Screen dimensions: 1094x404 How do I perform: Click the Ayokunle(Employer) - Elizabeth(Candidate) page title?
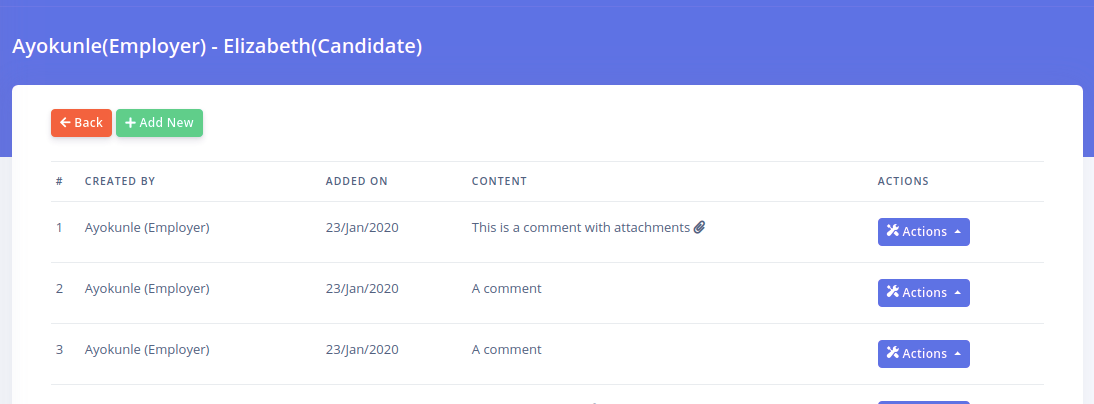click(217, 46)
